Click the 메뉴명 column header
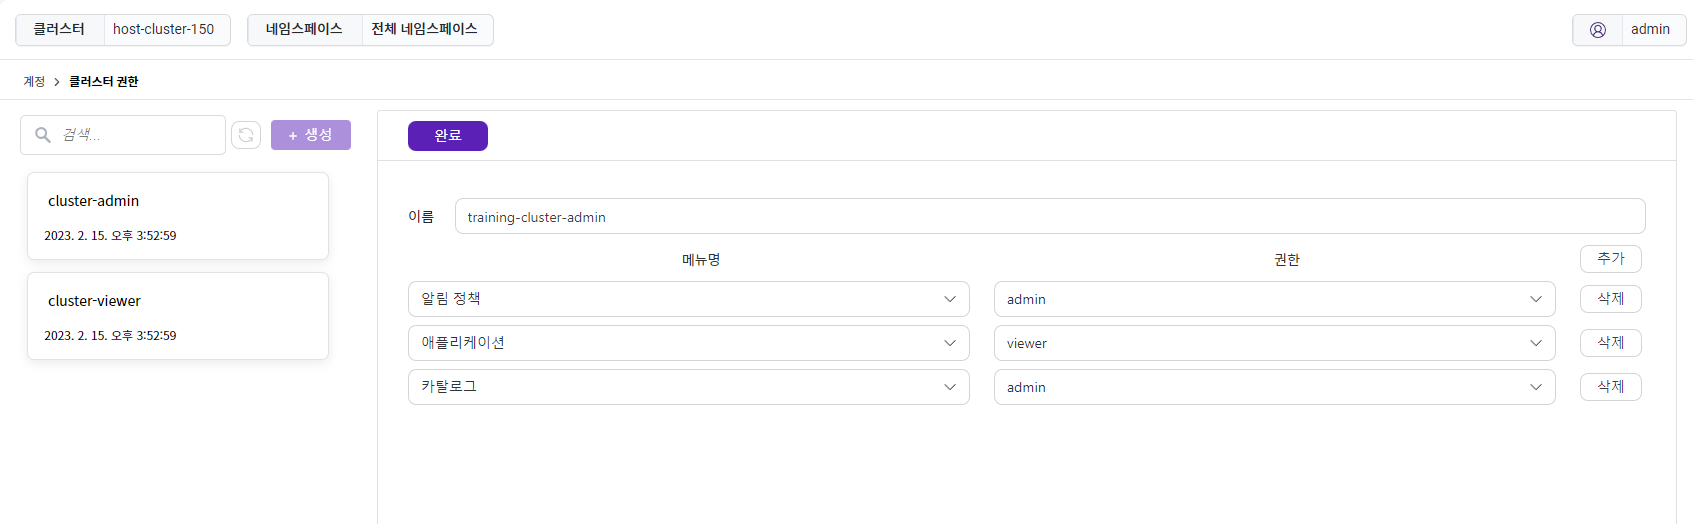 coord(701,260)
